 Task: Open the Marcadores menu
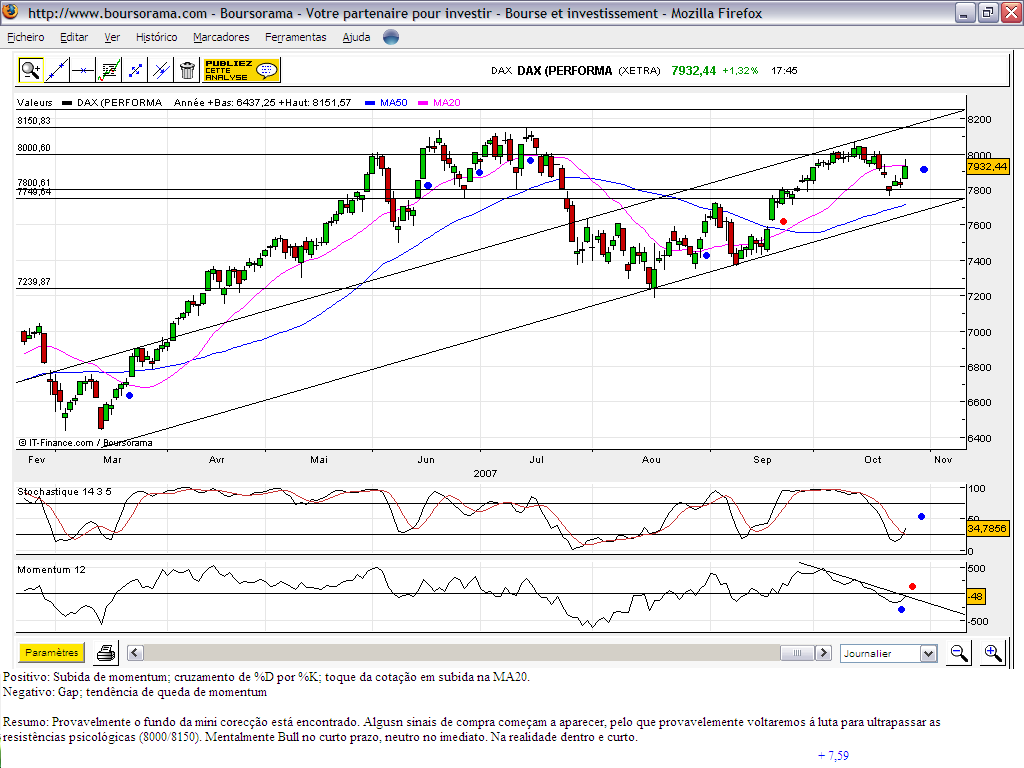[221, 37]
